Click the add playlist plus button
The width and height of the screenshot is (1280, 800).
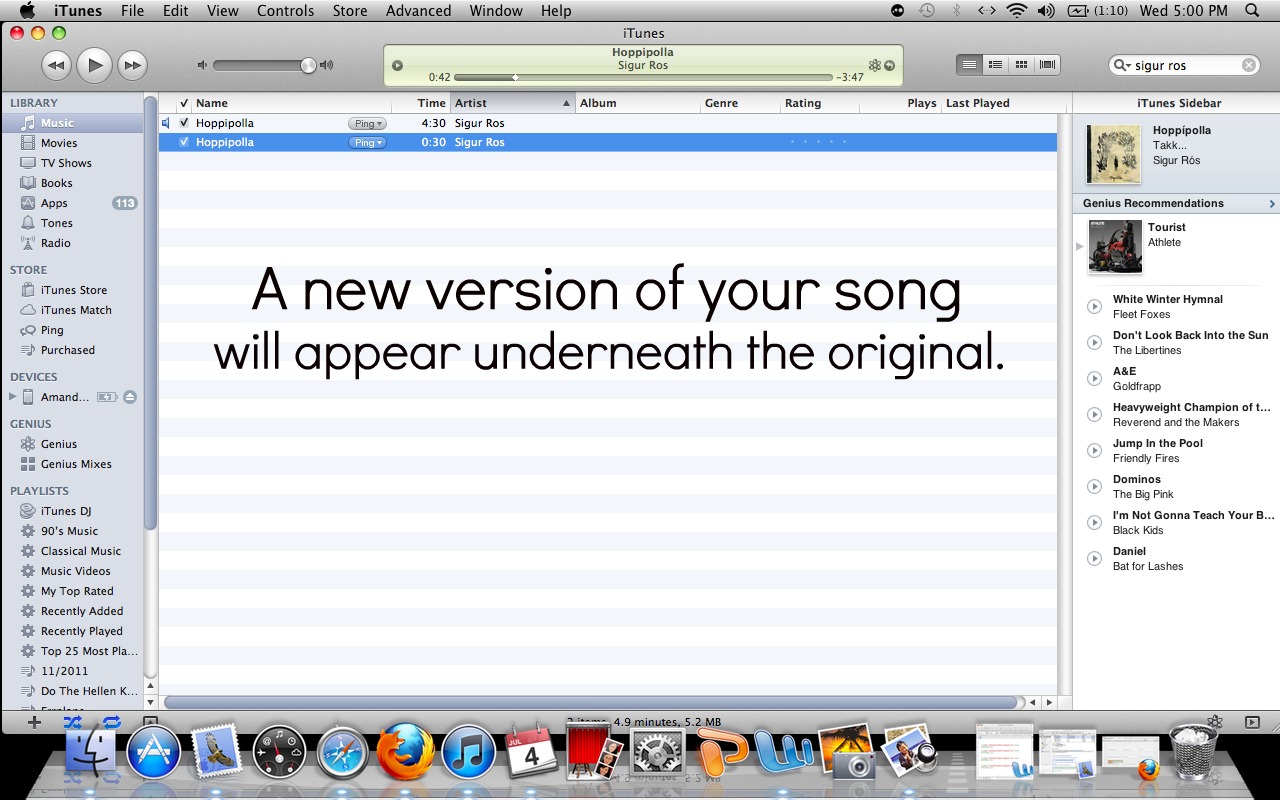[34, 722]
